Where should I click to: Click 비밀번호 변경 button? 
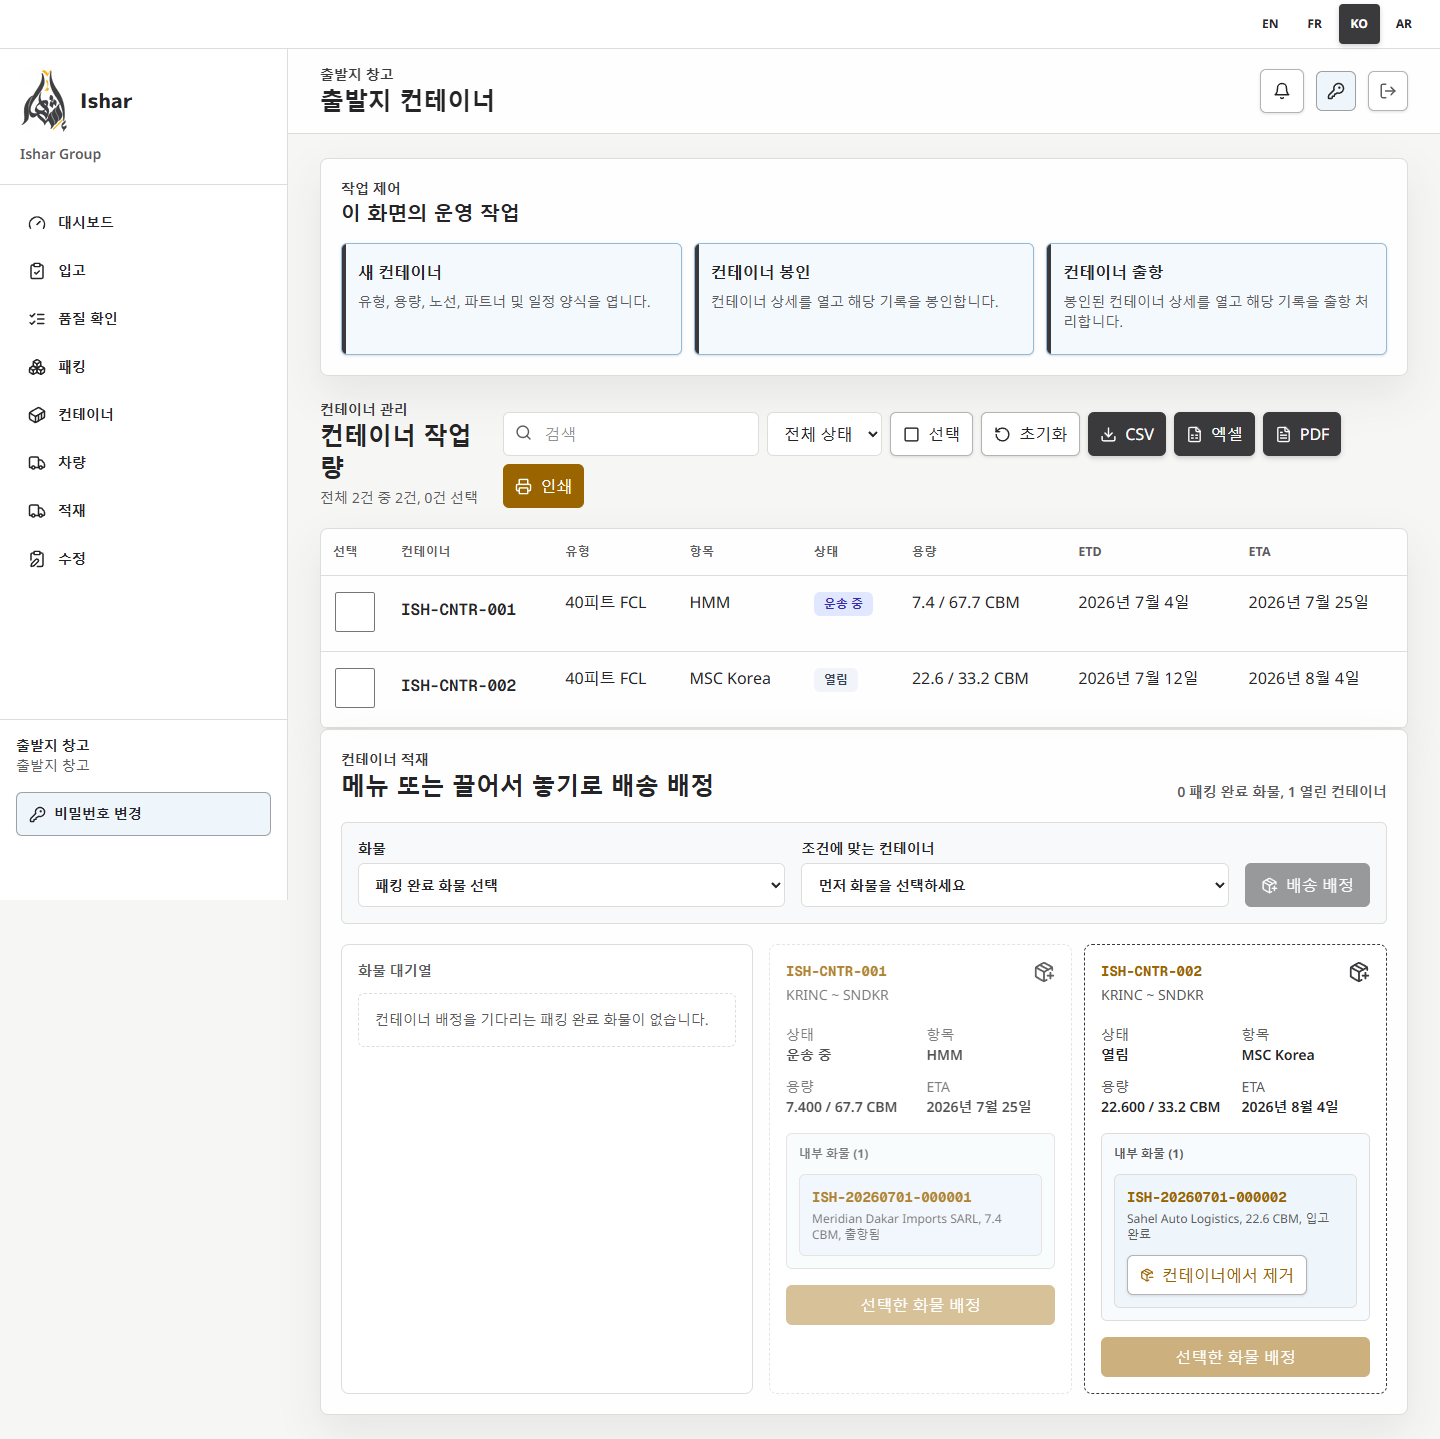tap(144, 814)
